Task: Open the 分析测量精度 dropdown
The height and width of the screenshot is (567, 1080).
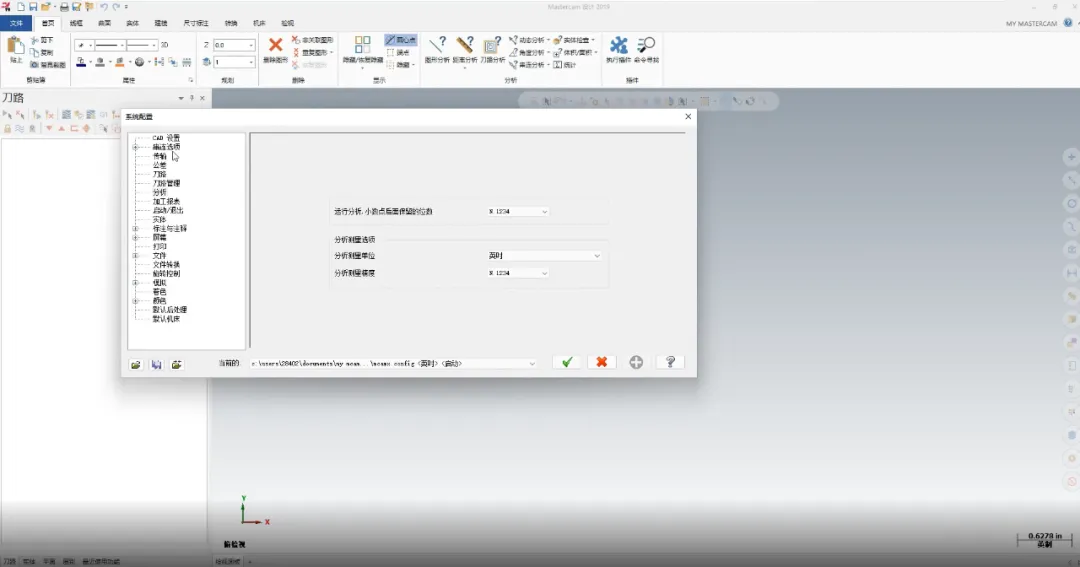Action: coord(518,273)
